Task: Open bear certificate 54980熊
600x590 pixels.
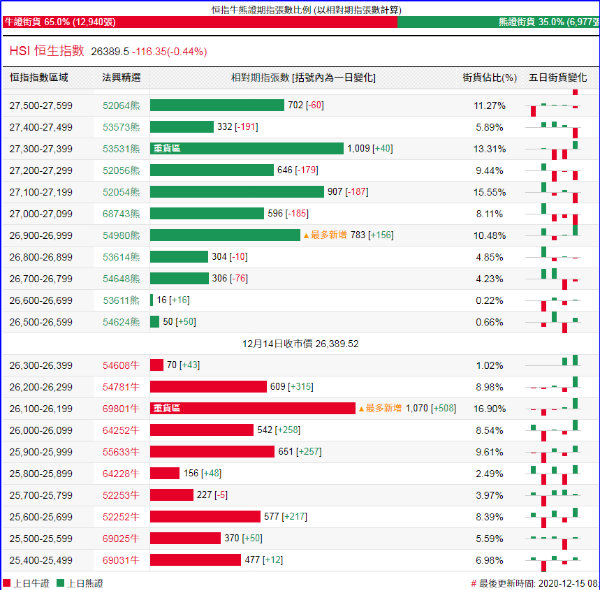Action: click(121, 235)
